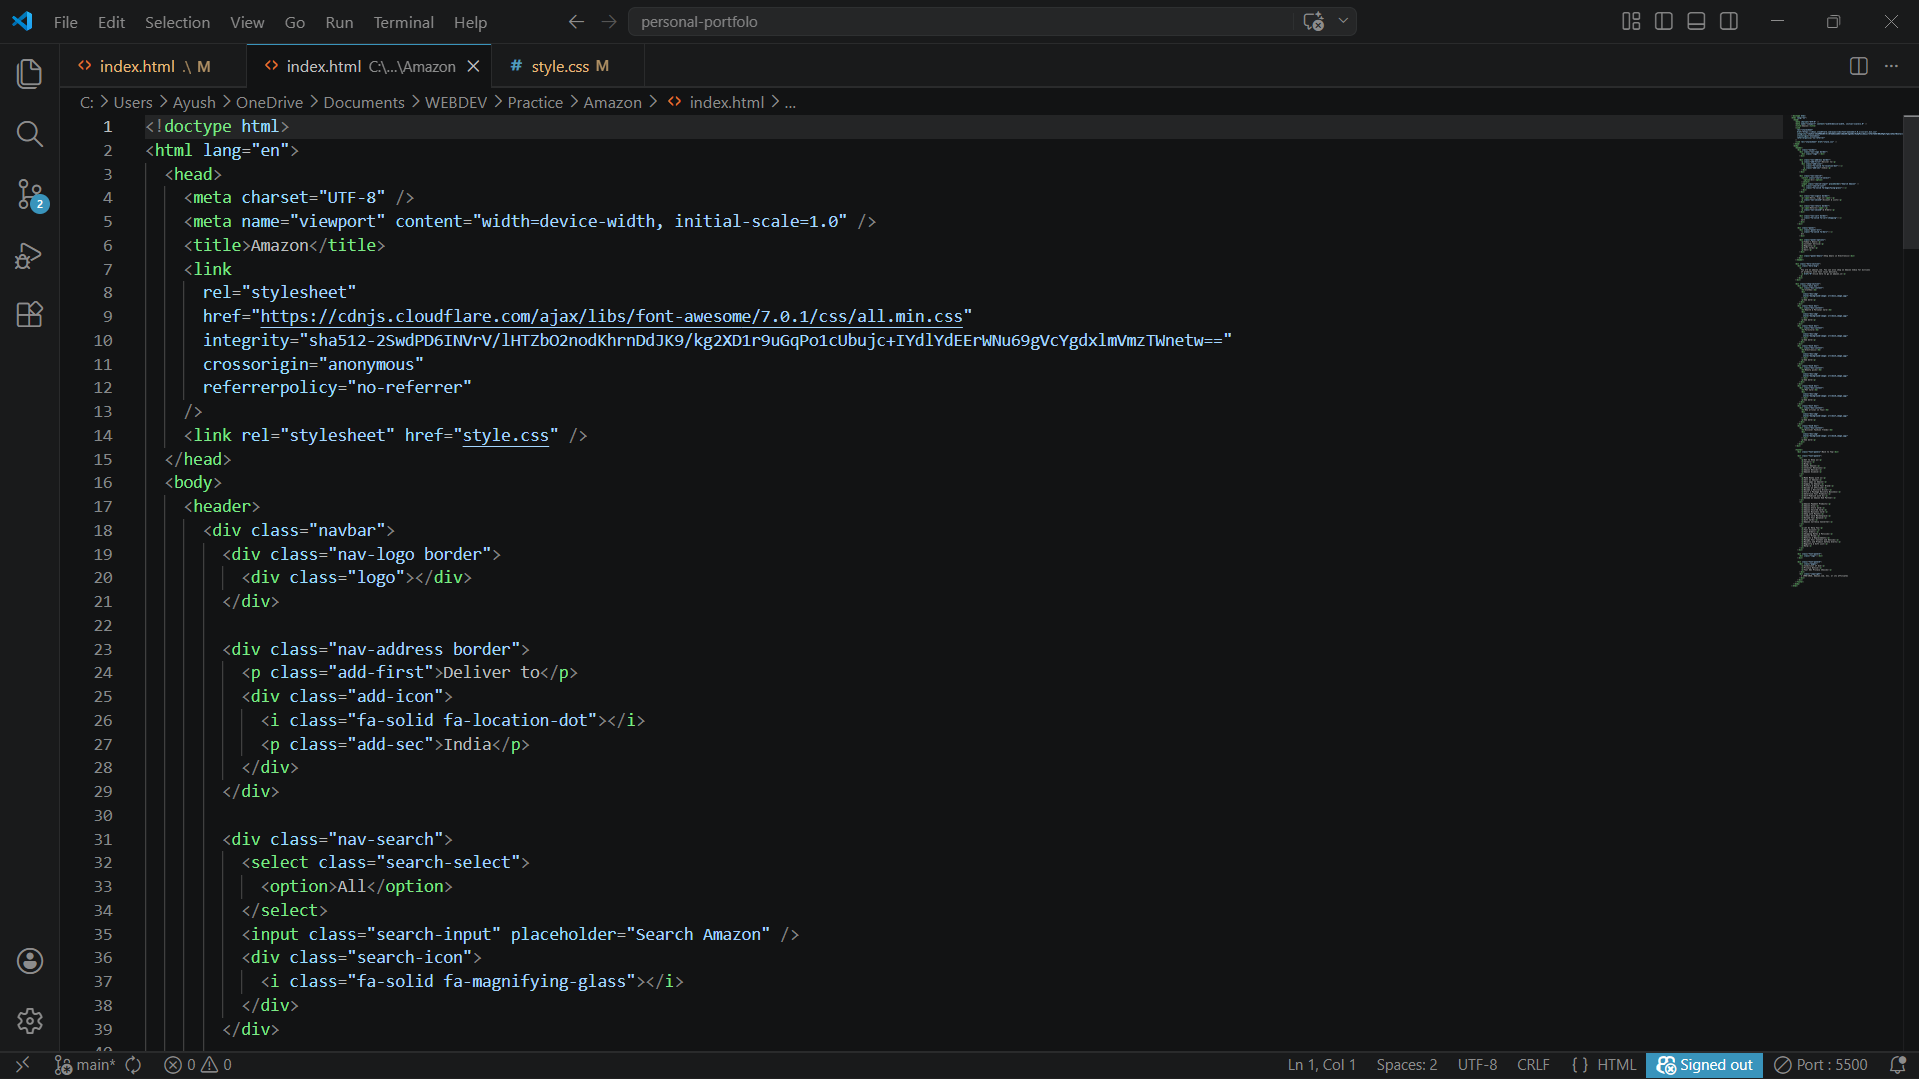Screen dimensions: 1919x1079
Task: Split the editor to the right
Action: click(x=1858, y=66)
